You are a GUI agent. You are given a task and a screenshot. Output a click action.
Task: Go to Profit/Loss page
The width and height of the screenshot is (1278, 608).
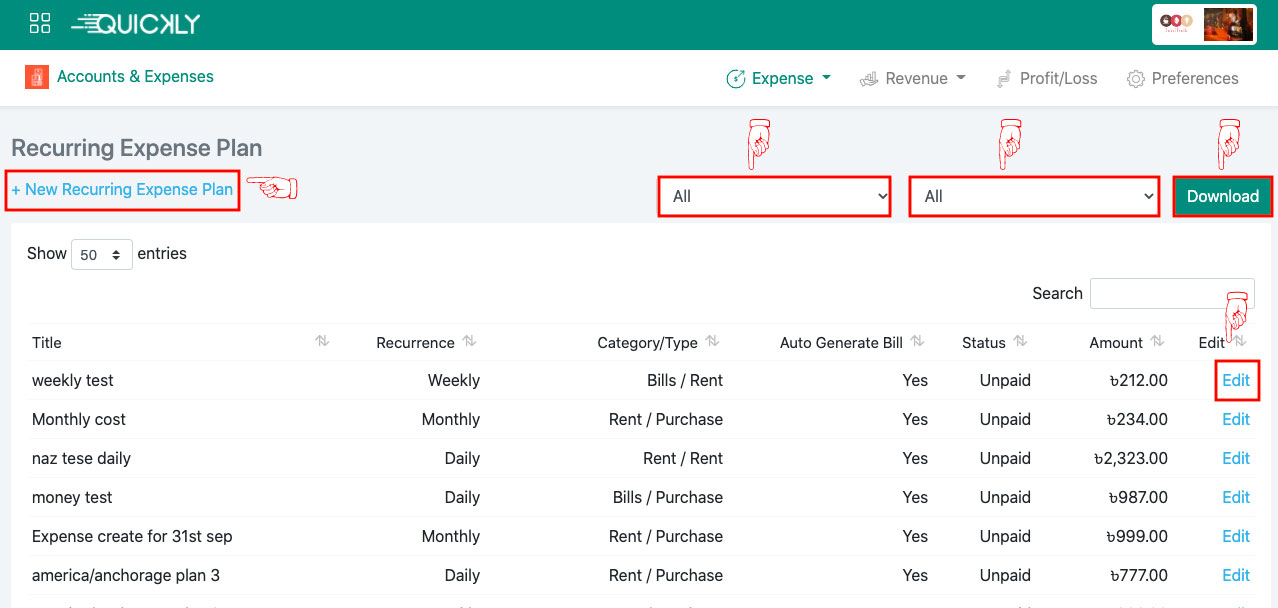click(1046, 79)
